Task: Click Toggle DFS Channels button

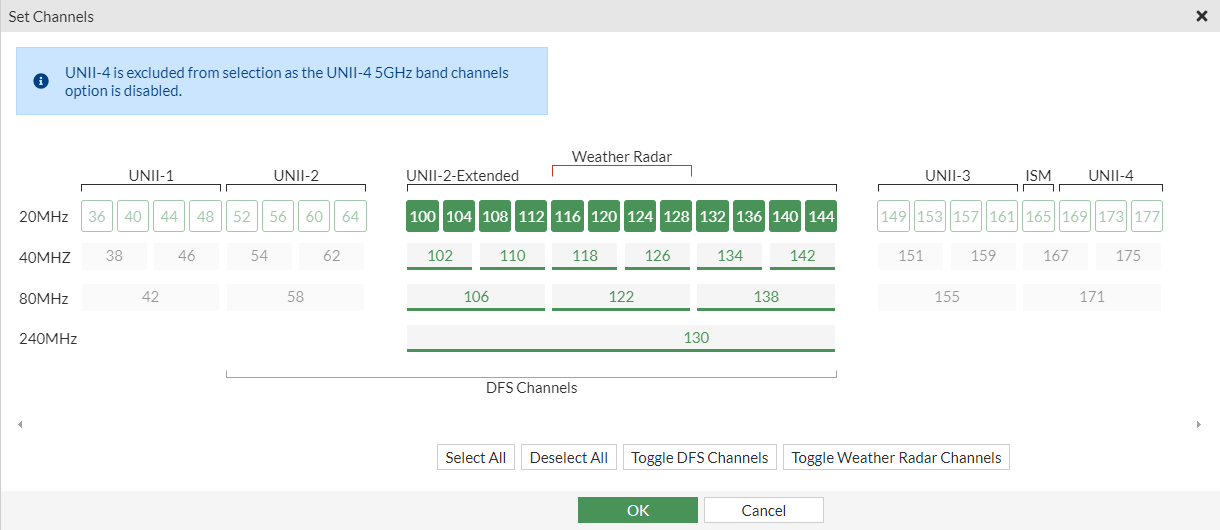Action: click(700, 457)
